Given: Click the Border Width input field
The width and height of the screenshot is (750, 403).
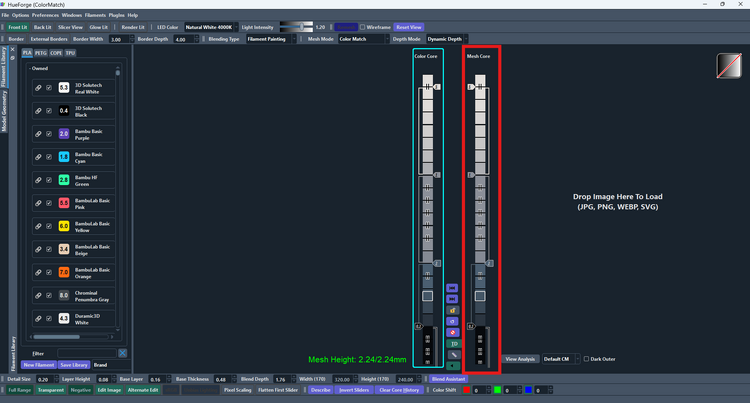Looking at the screenshot, I should (118, 39).
